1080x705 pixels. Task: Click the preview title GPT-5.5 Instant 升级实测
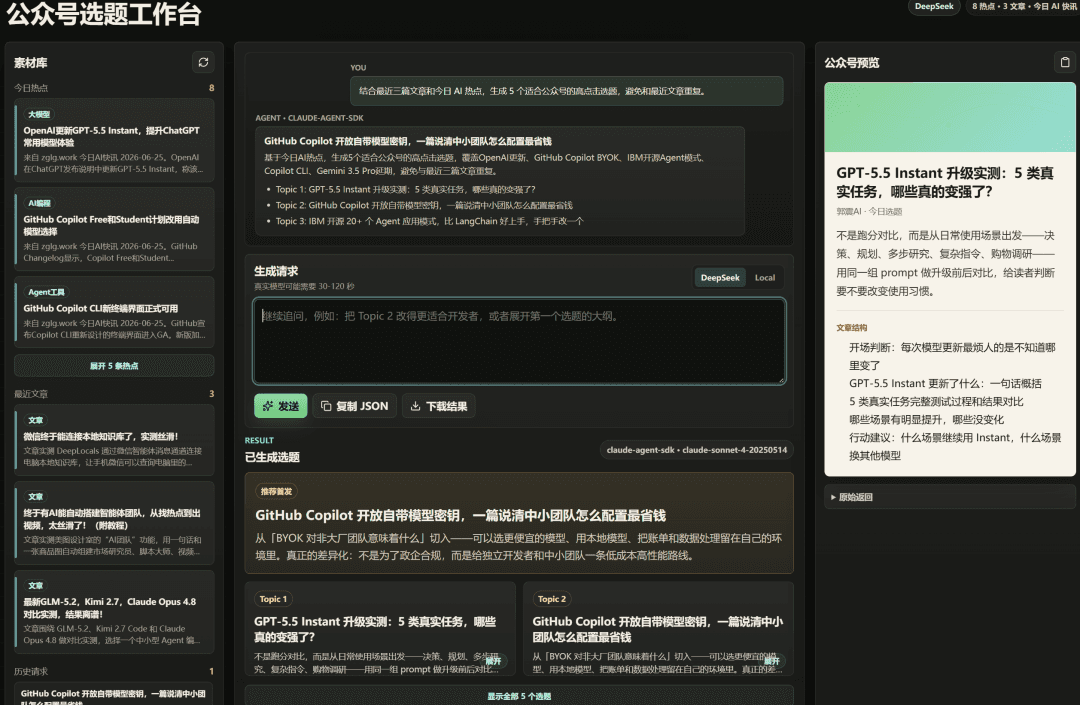pyautogui.click(x=945, y=182)
